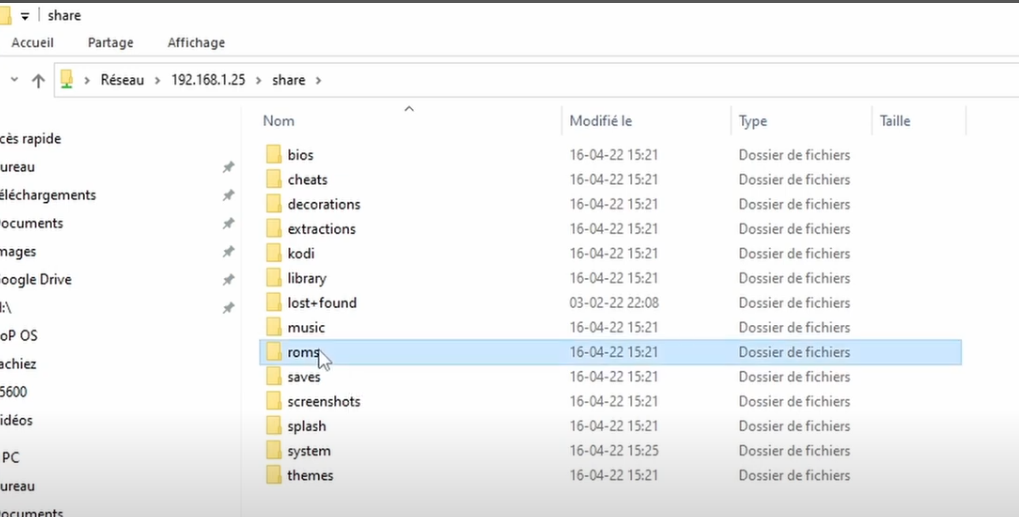This screenshot has height=517, width=1019.
Task: Open the Partage ribbon tab
Action: click(x=110, y=43)
